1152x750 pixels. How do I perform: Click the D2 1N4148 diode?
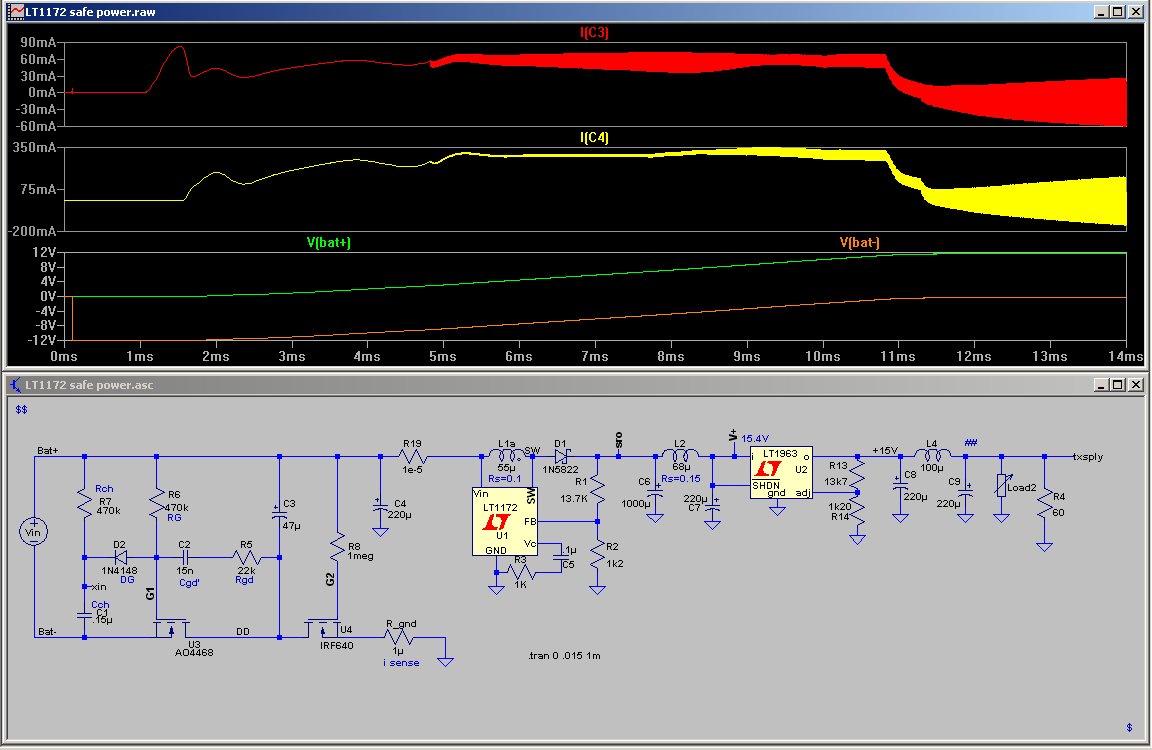[120, 558]
